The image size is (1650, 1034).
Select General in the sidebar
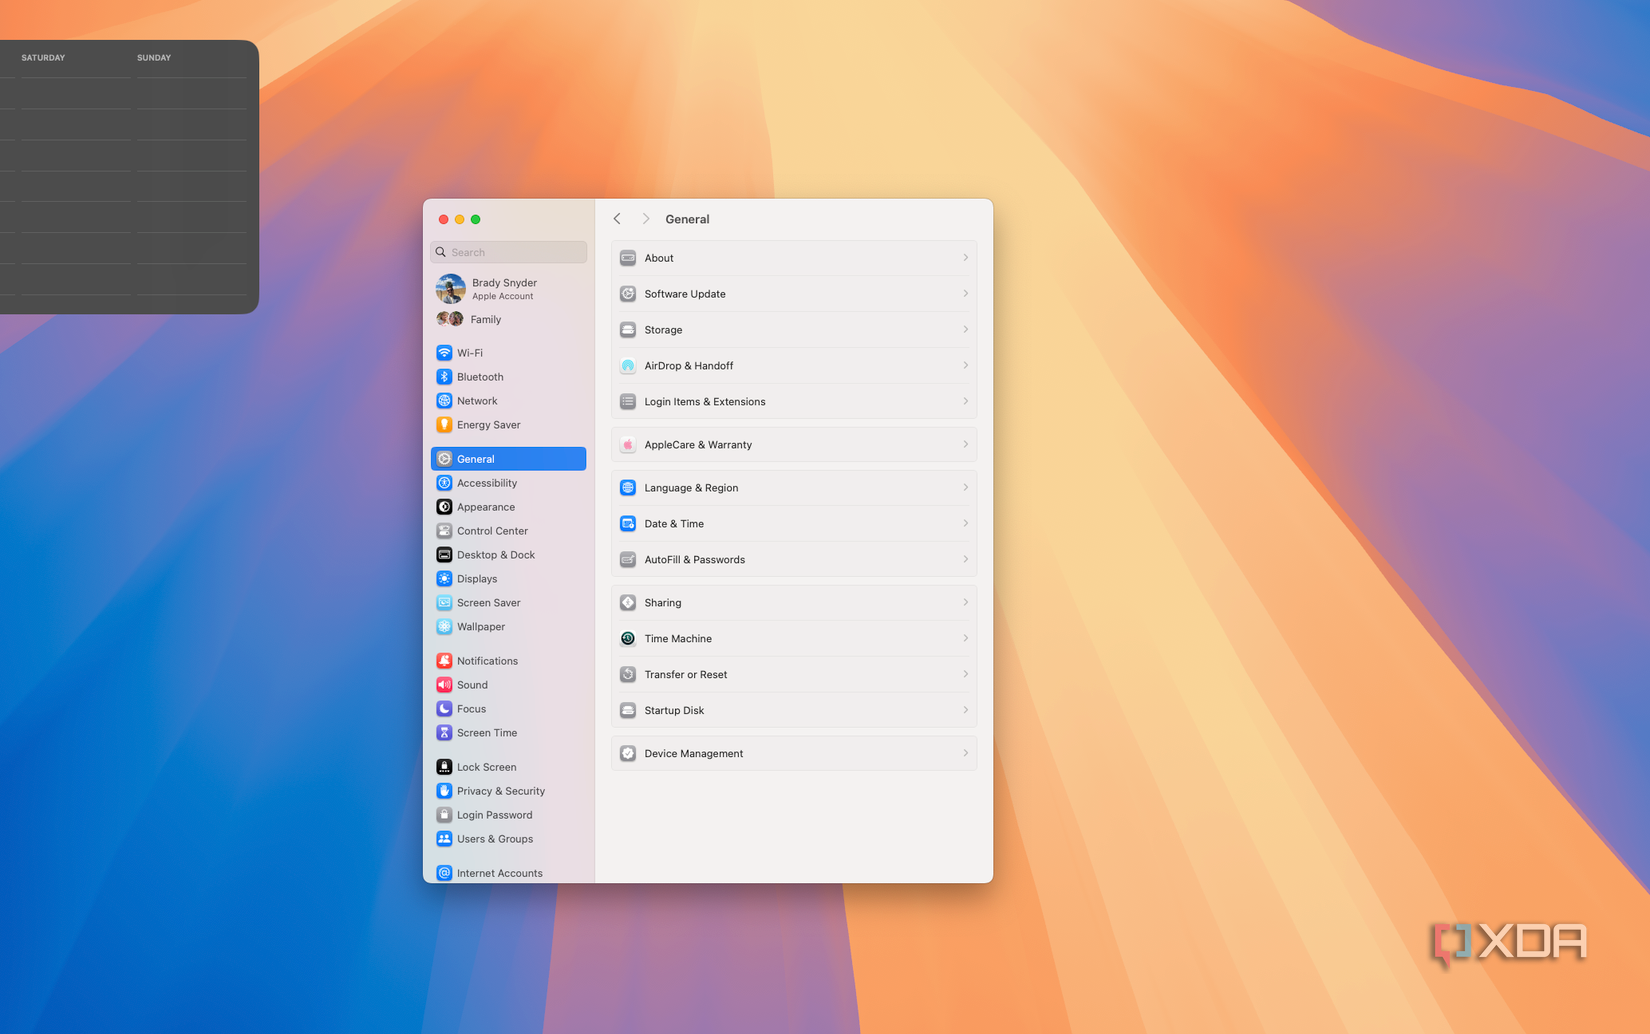tap(508, 459)
